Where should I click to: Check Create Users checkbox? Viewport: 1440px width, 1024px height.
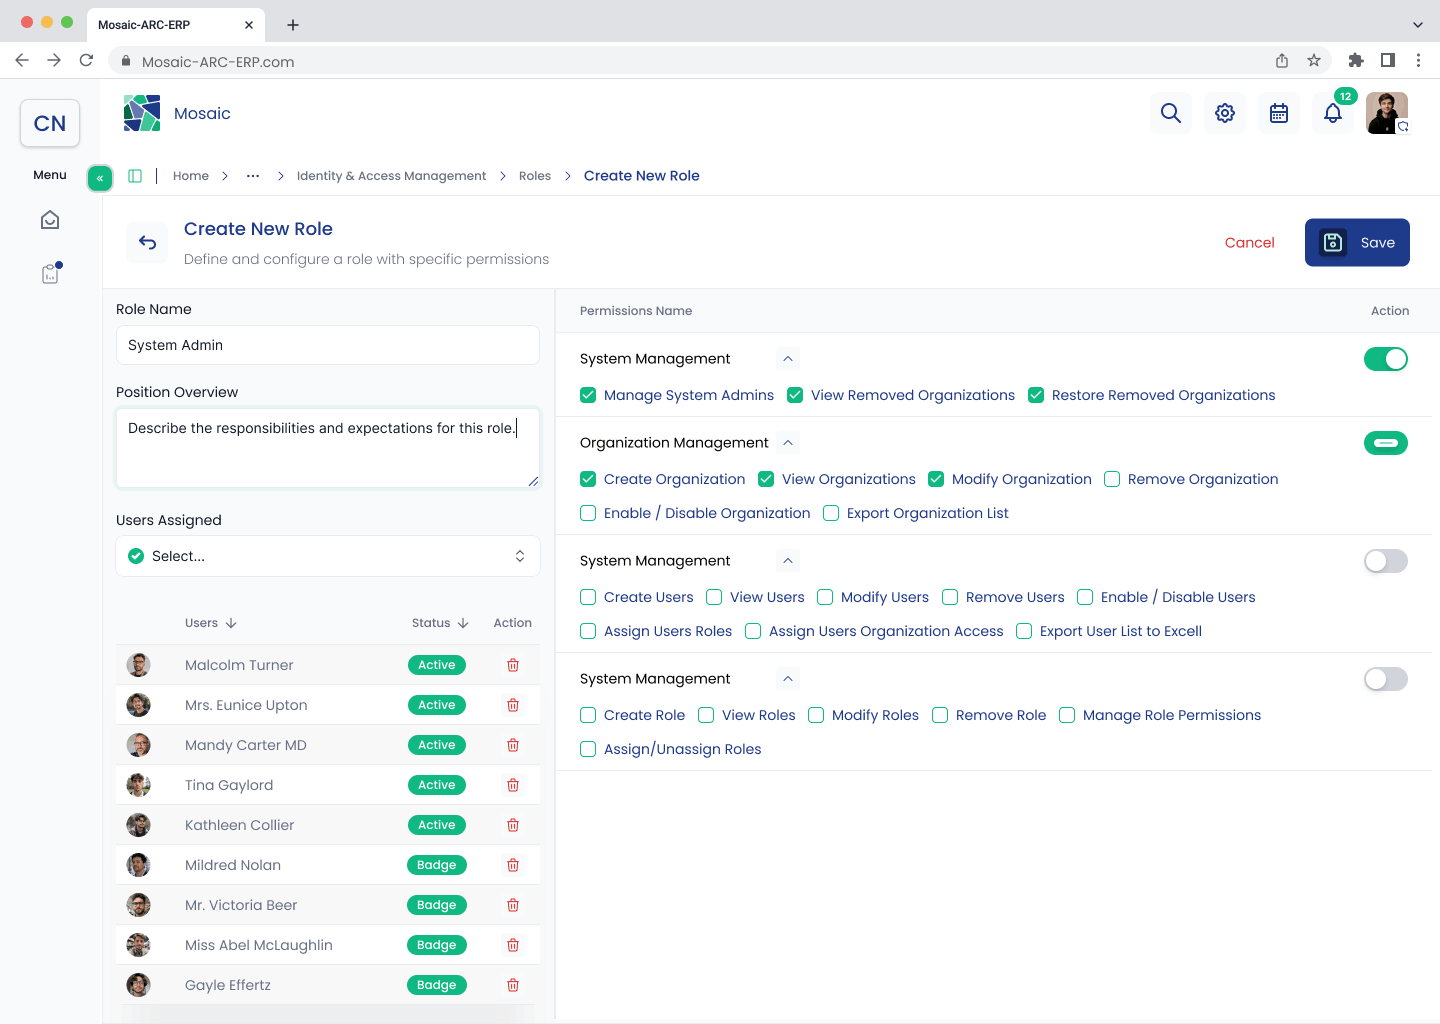point(588,597)
